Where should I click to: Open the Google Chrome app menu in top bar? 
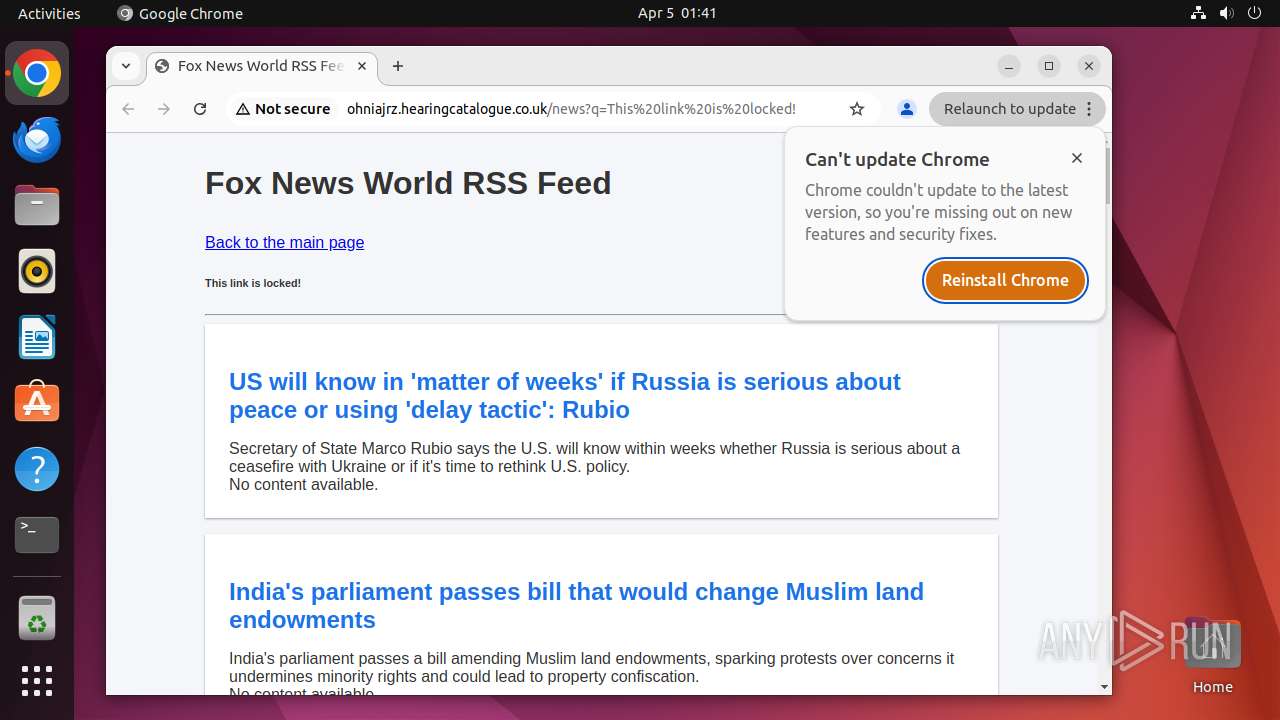click(180, 13)
